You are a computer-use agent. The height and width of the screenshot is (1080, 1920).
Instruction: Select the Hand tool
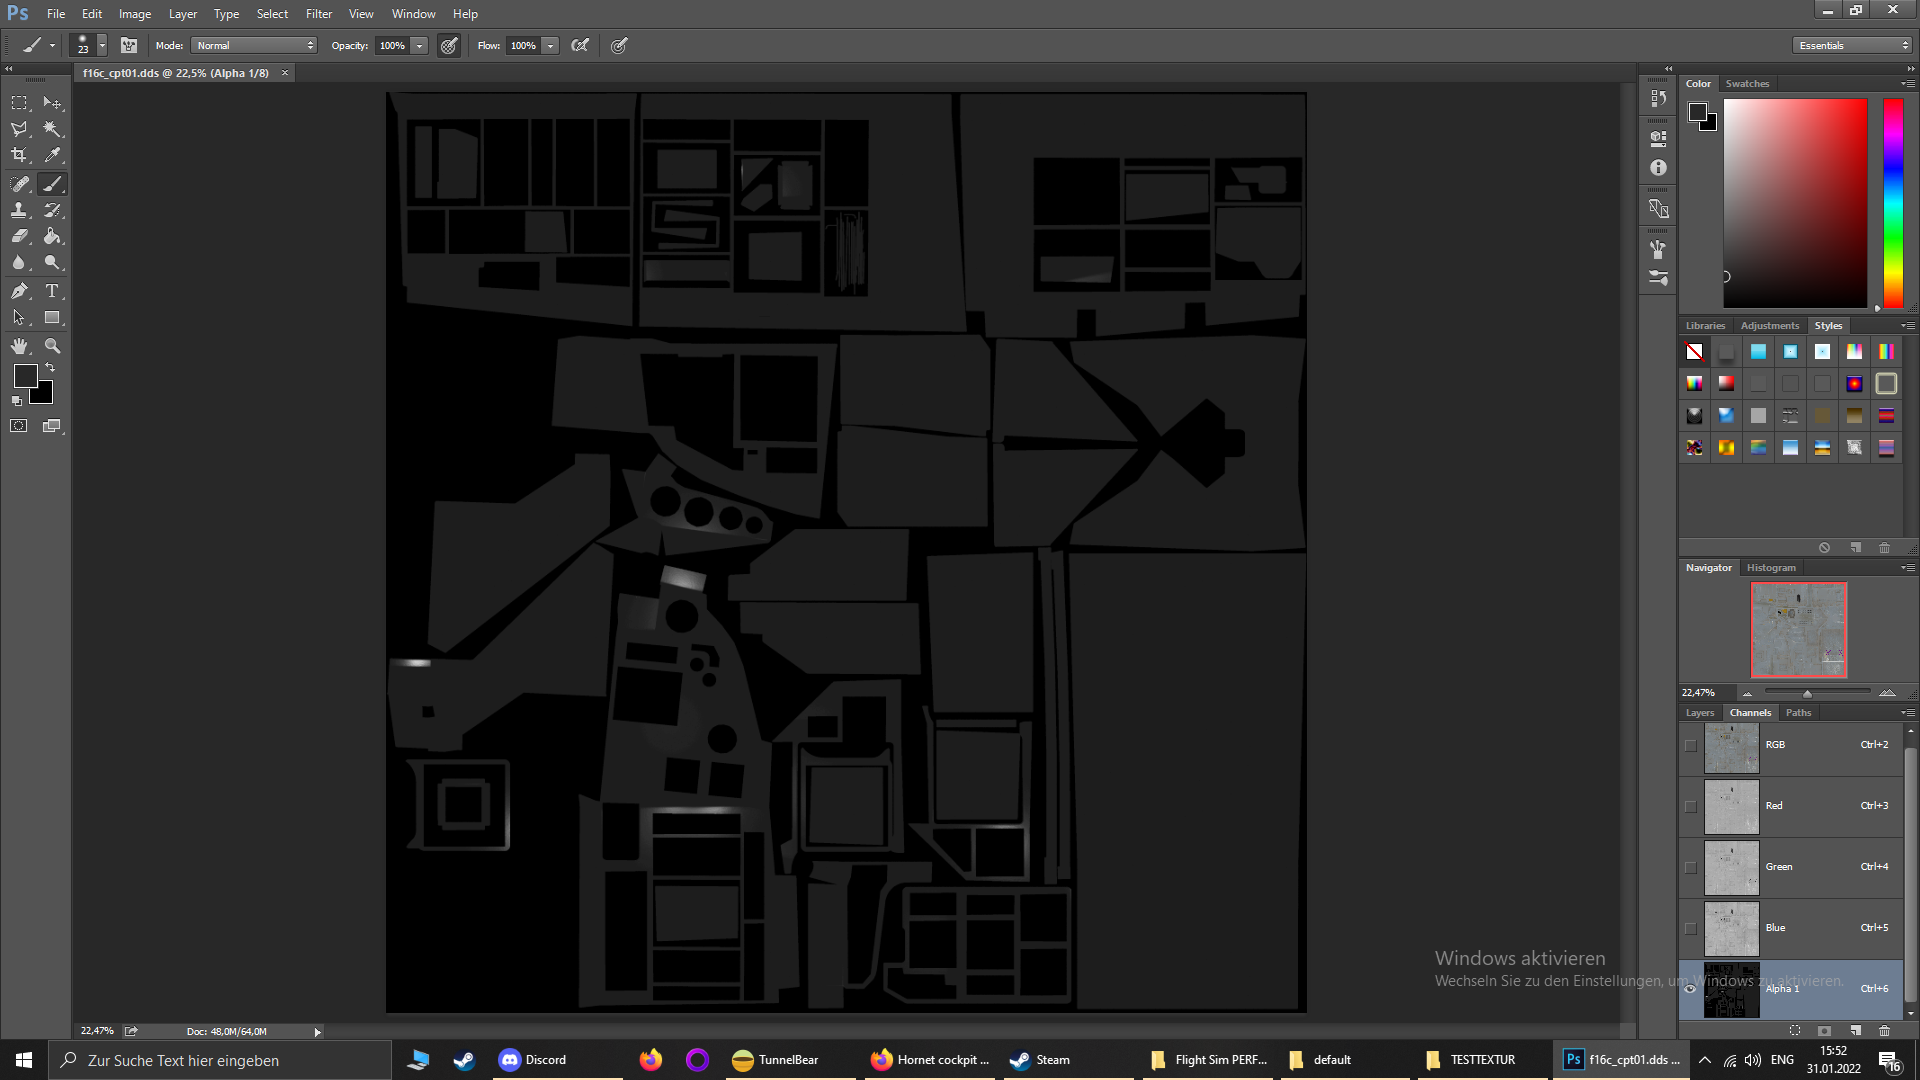19,346
